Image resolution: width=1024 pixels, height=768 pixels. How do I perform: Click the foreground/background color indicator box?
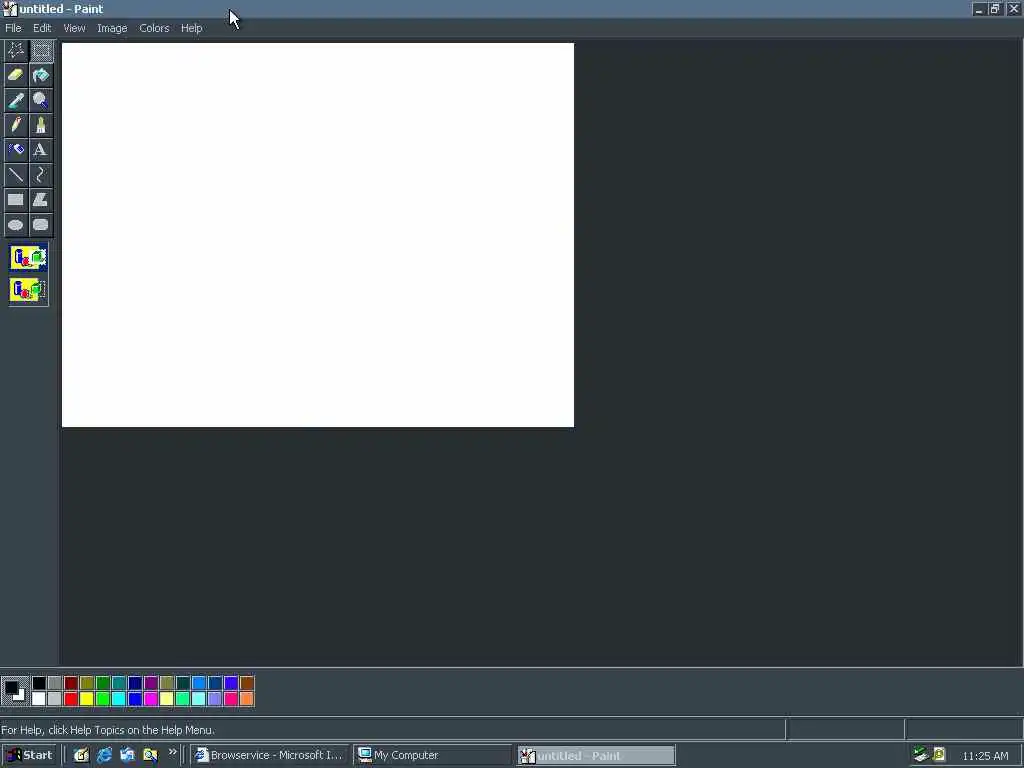[14, 691]
